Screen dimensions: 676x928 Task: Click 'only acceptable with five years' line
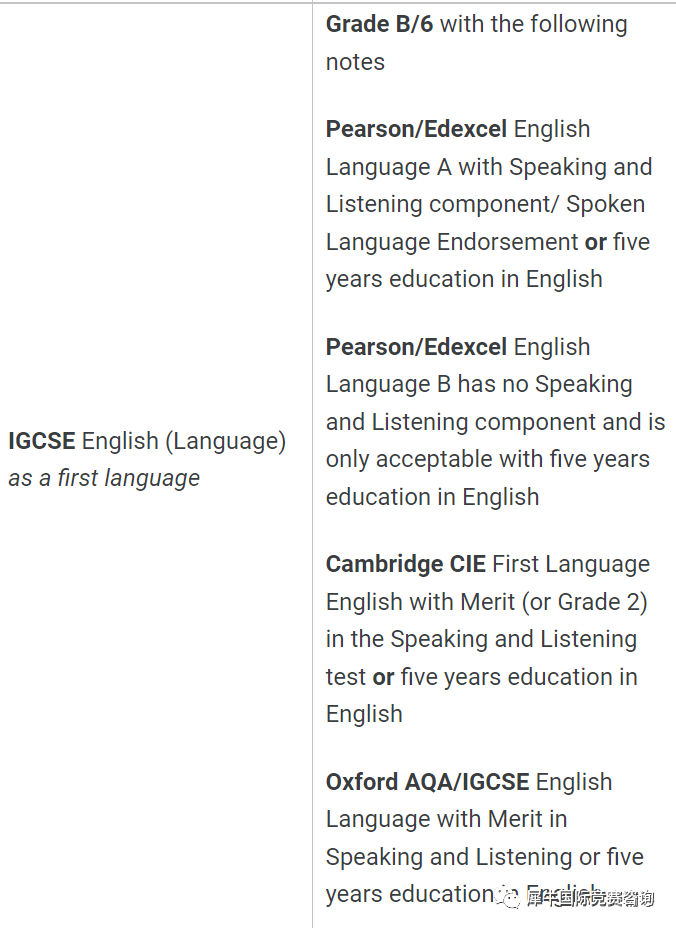pyautogui.click(x=488, y=460)
